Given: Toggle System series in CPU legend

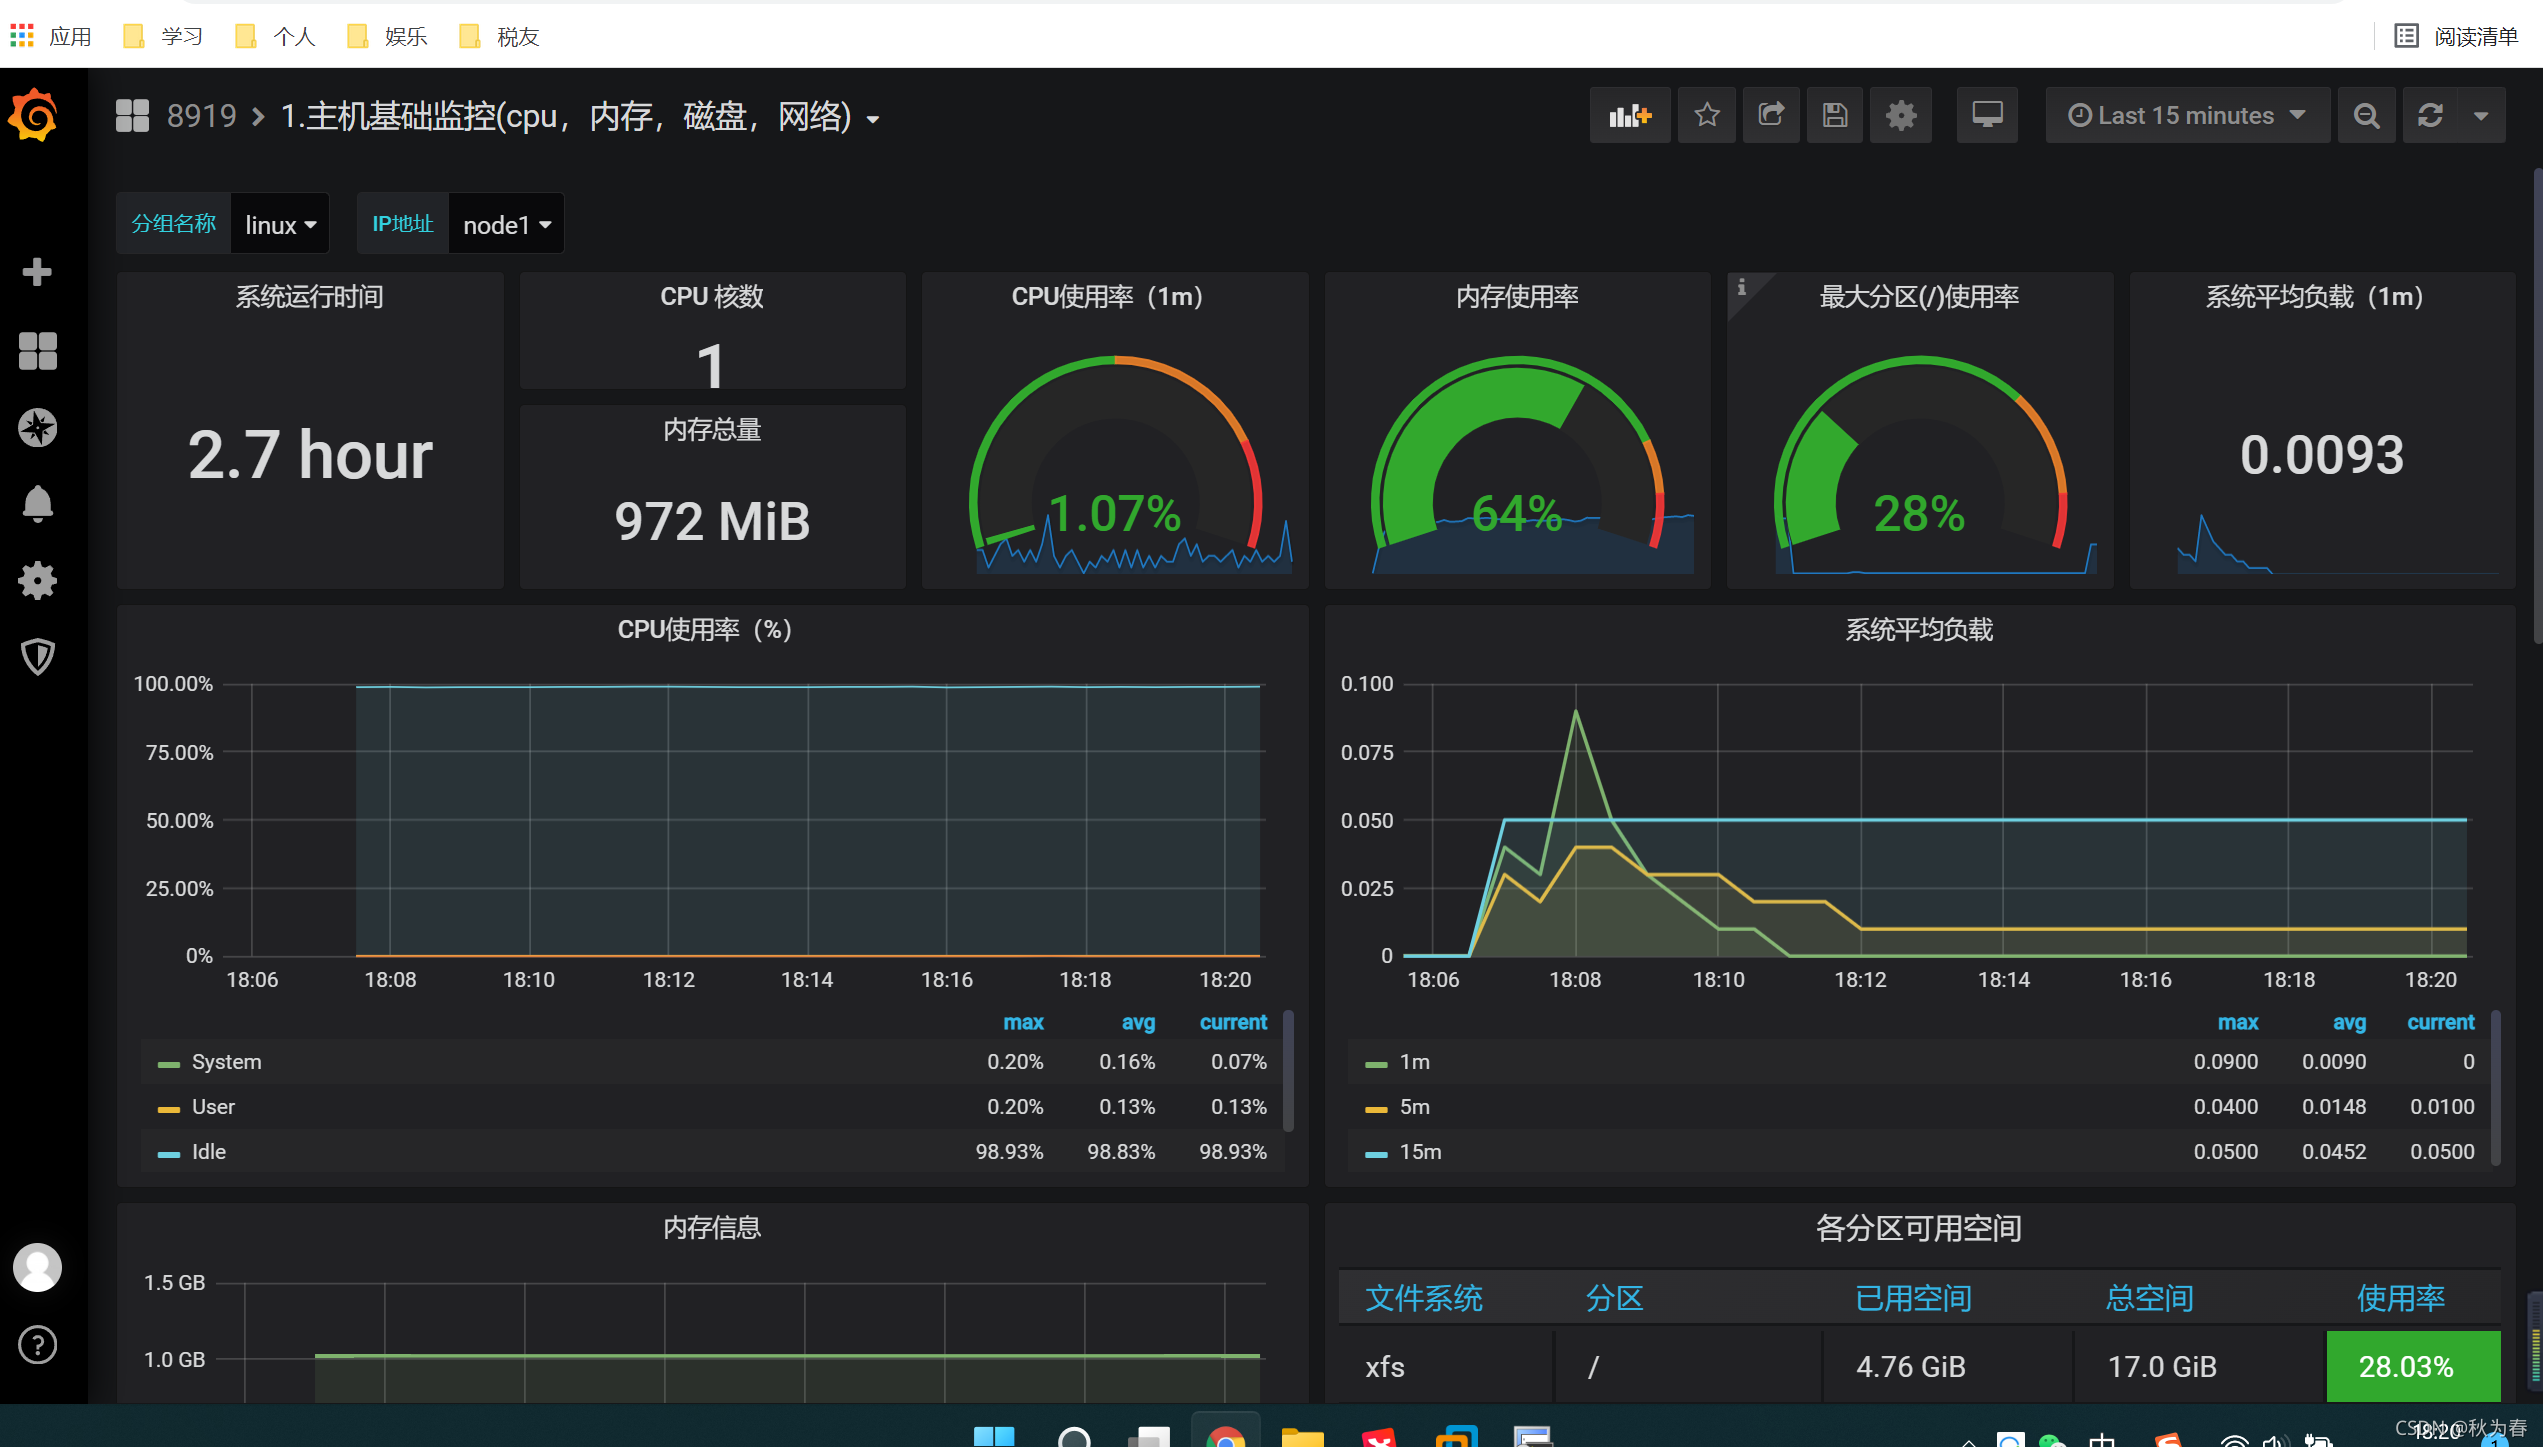Looking at the screenshot, I should [226, 1062].
